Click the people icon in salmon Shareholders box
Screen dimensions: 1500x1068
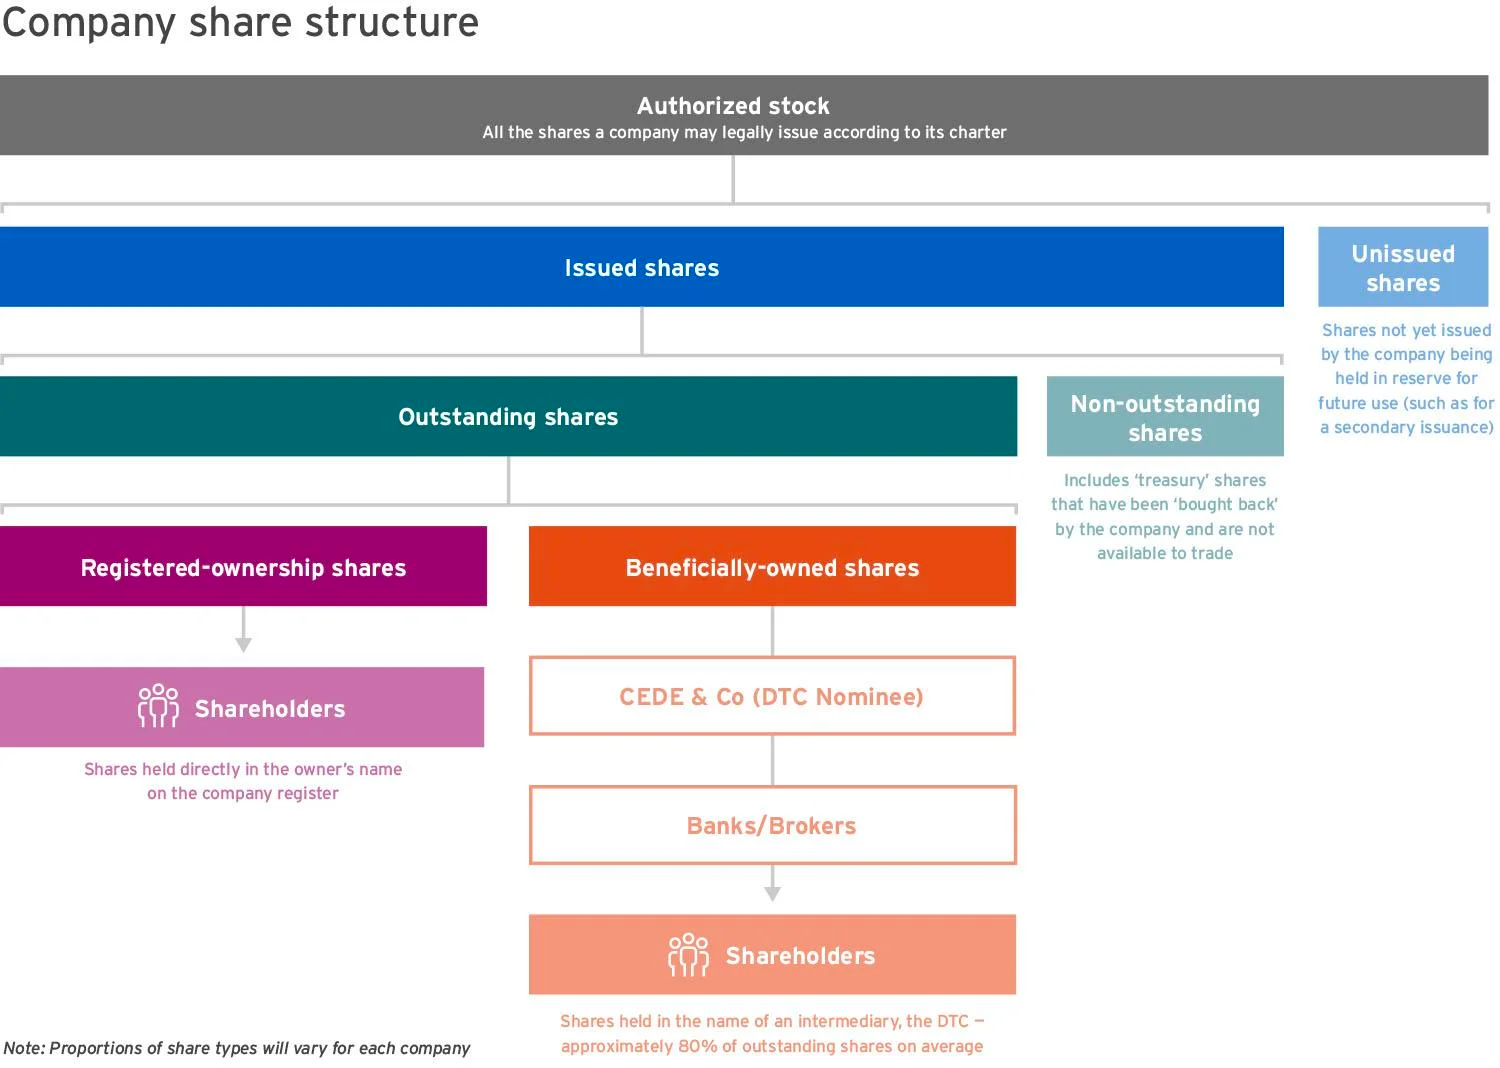(x=688, y=955)
